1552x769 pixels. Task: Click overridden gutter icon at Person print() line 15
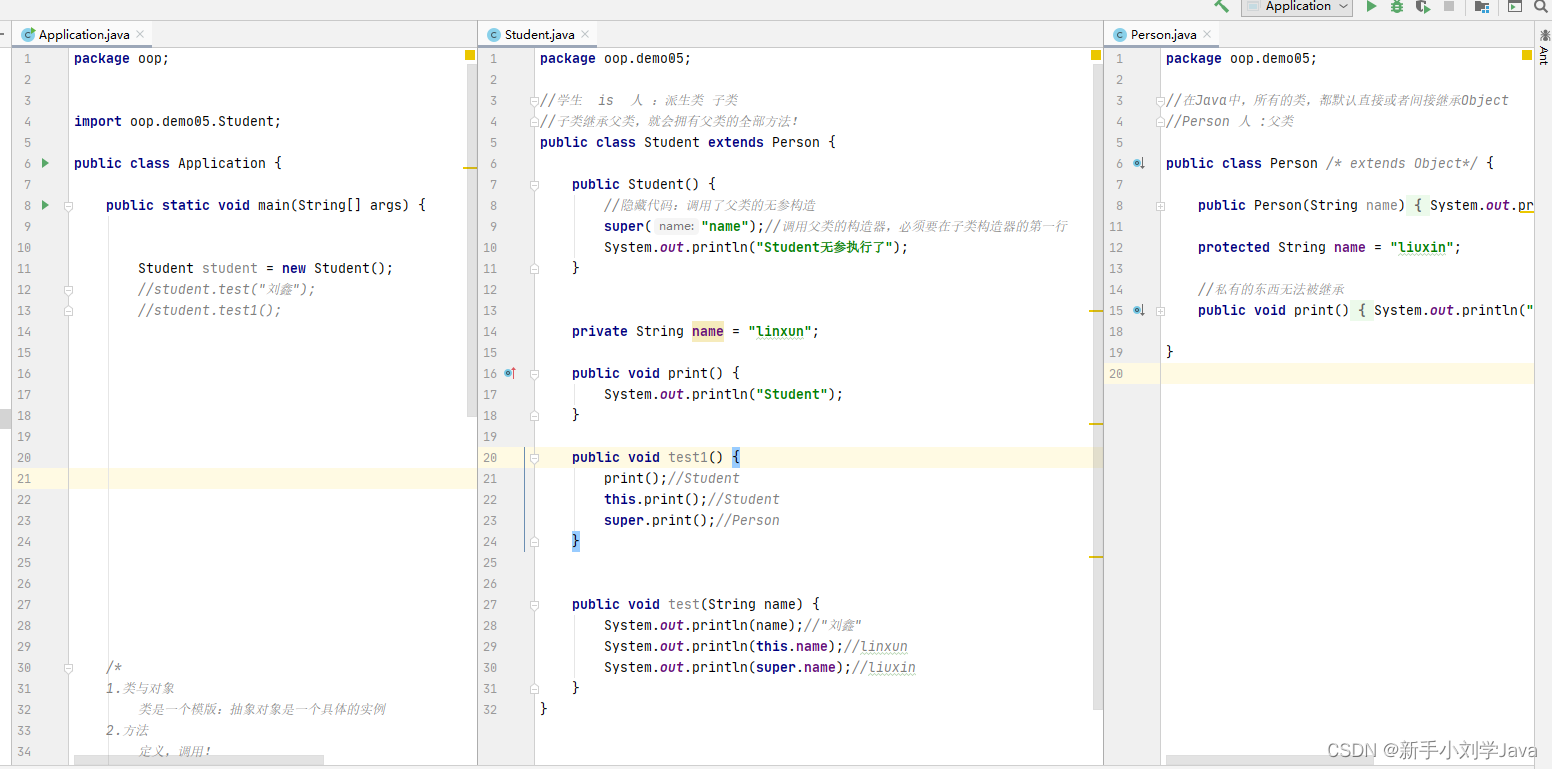[x=1139, y=310]
